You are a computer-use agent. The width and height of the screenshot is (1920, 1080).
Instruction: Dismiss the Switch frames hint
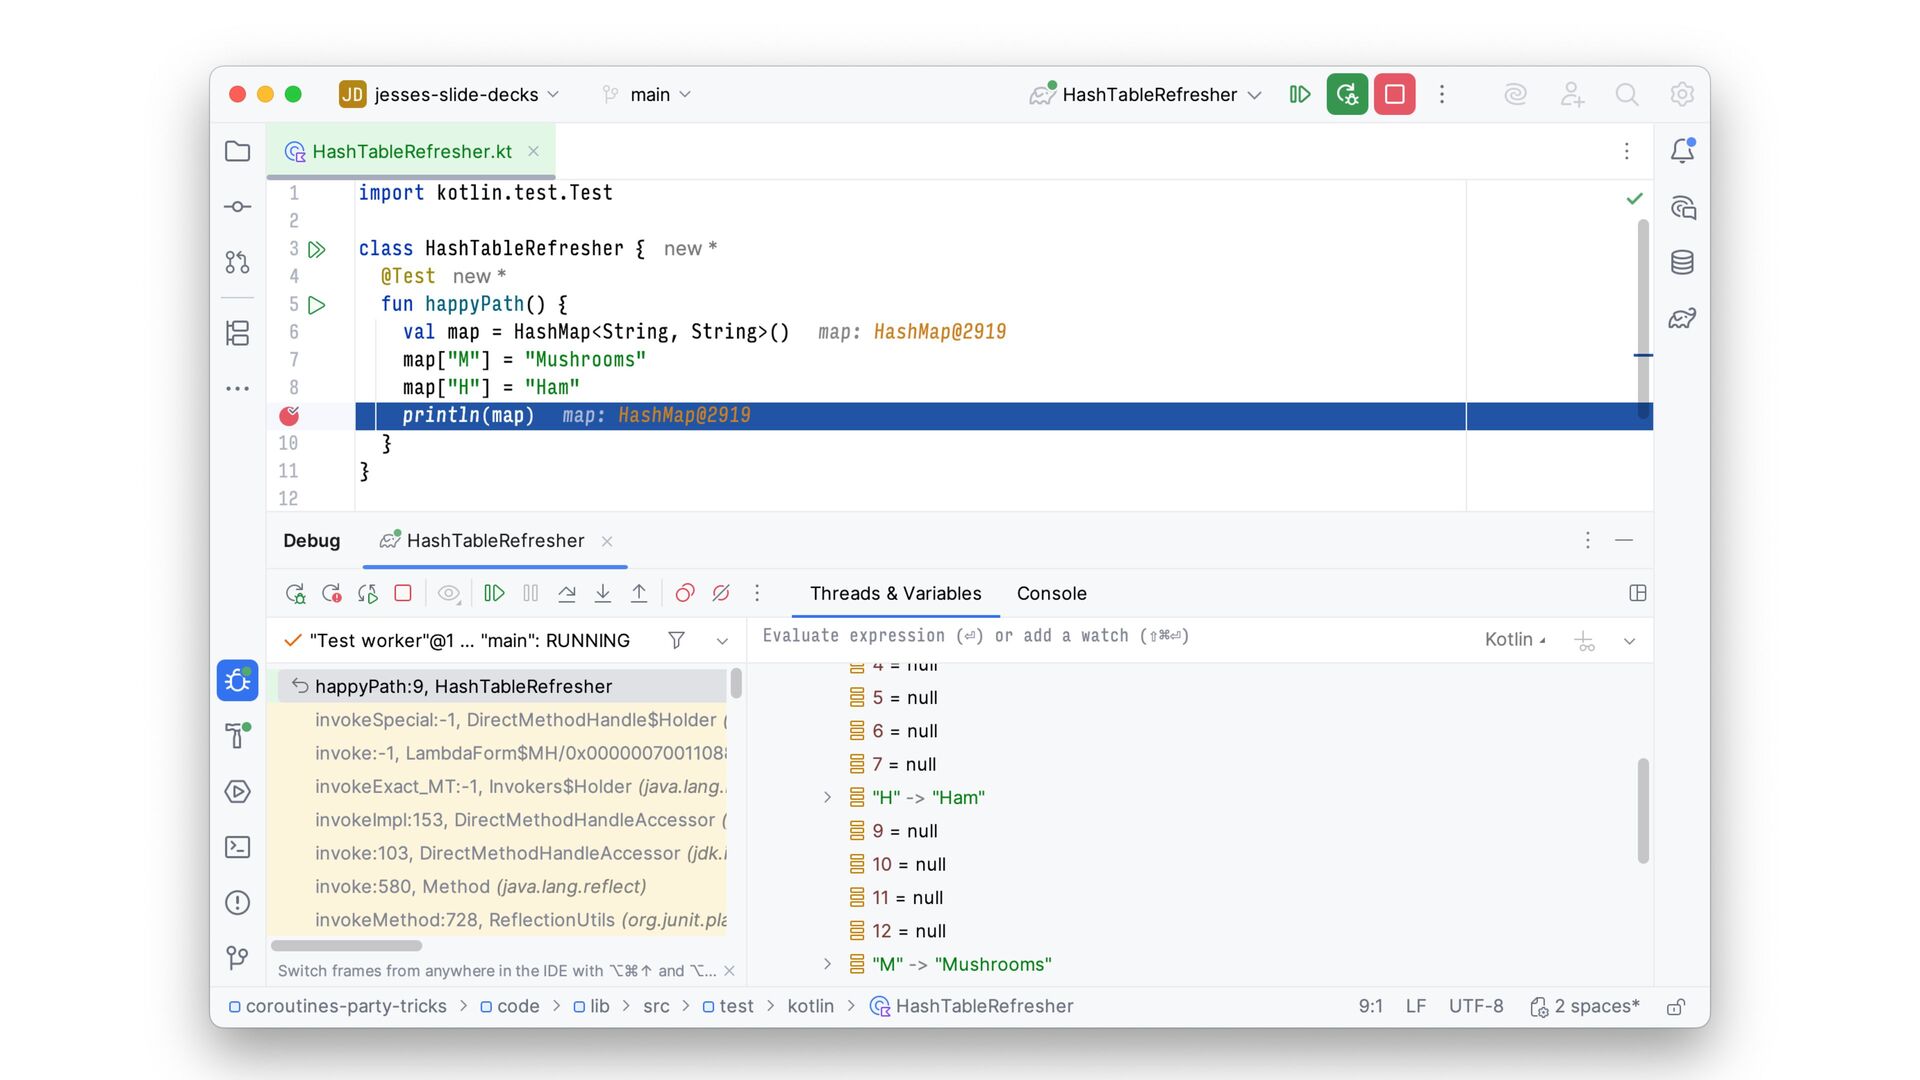point(729,971)
